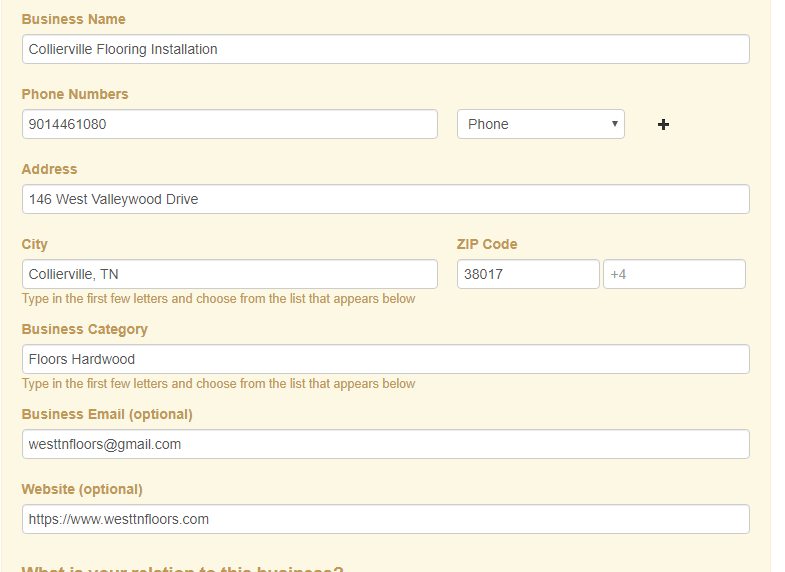Click the Phone Numbers label
The image size is (785, 572).
coord(75,94)
